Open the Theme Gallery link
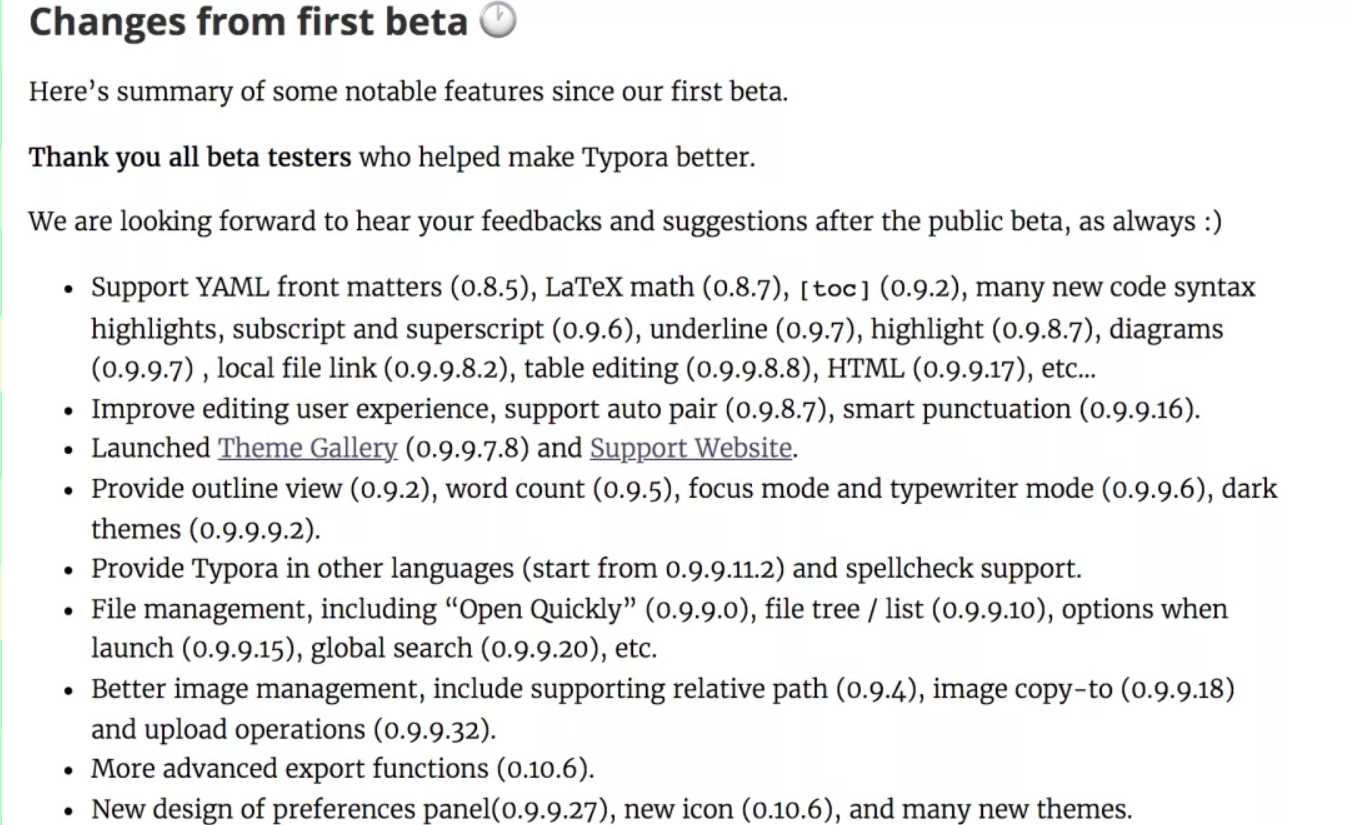Screen dimensions: 1349x825 tap(308, 448)
